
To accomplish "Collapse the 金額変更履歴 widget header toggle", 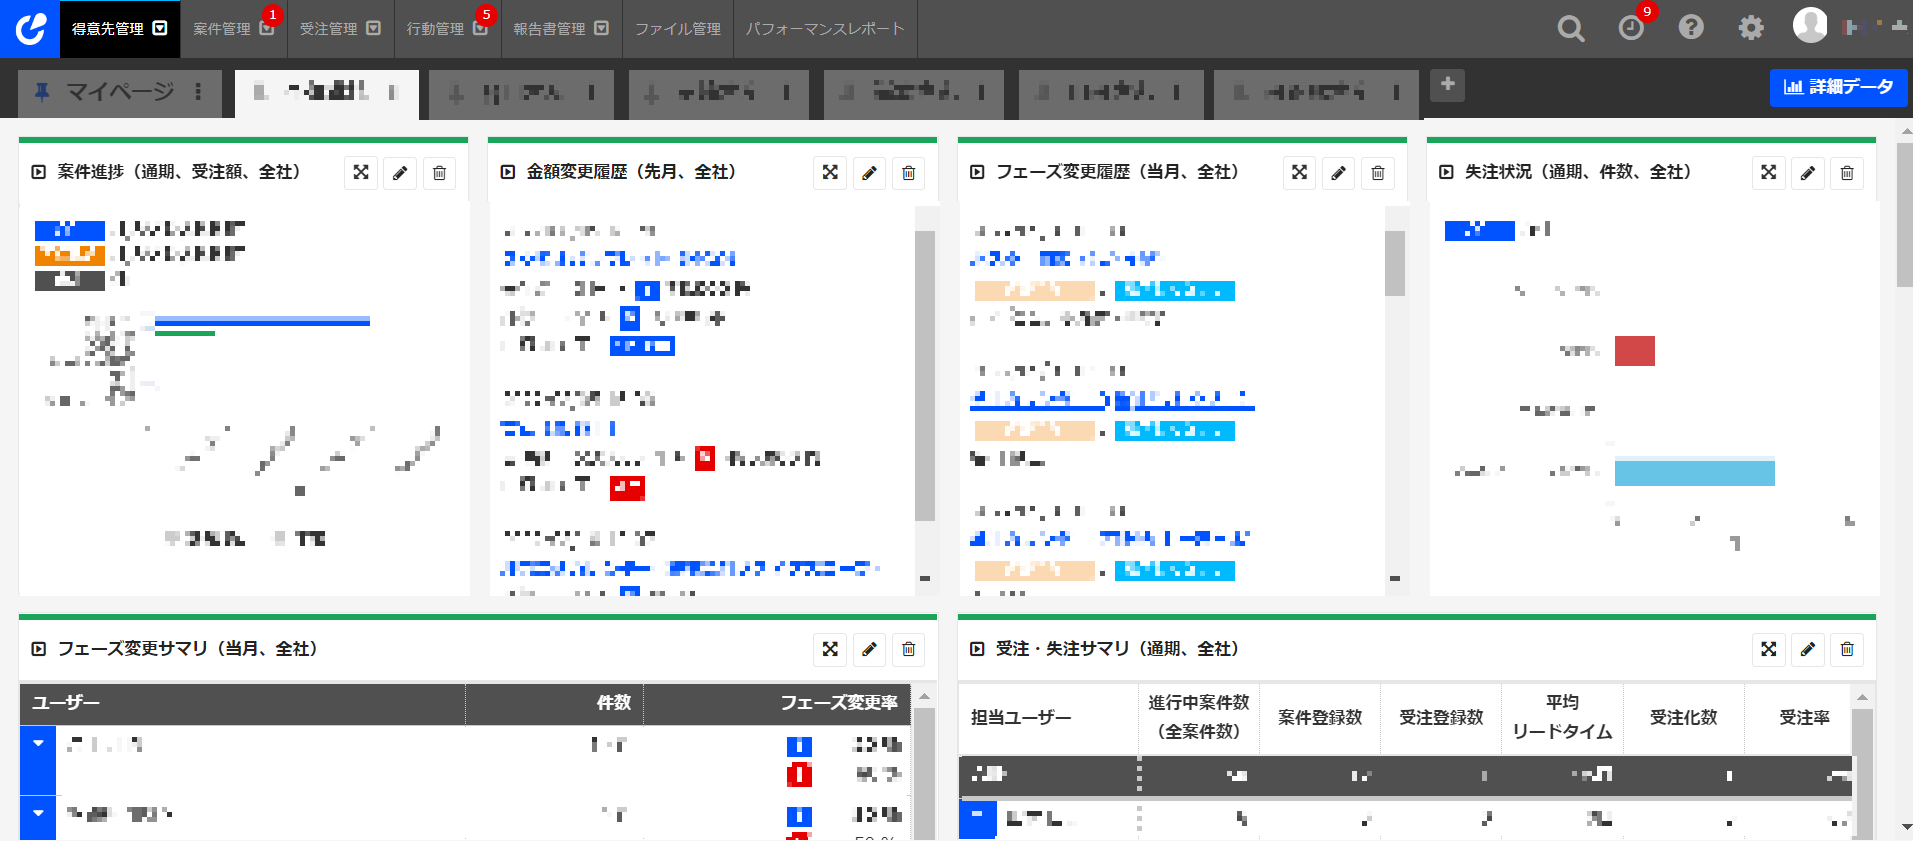I will [508, 172].
